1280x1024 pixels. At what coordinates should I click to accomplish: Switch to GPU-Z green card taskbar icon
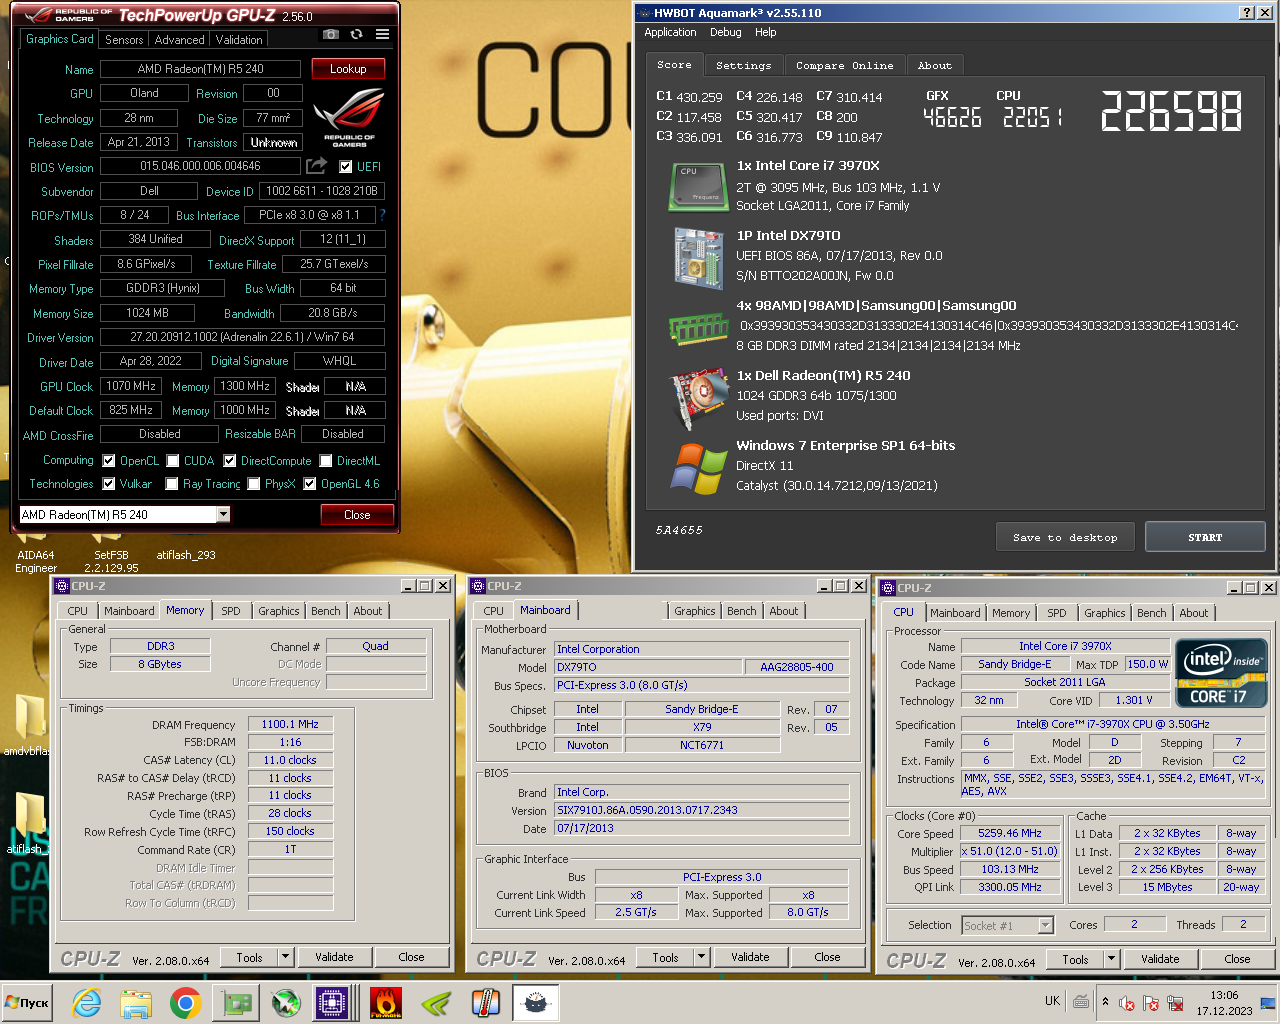click(x=236, y=1002)
